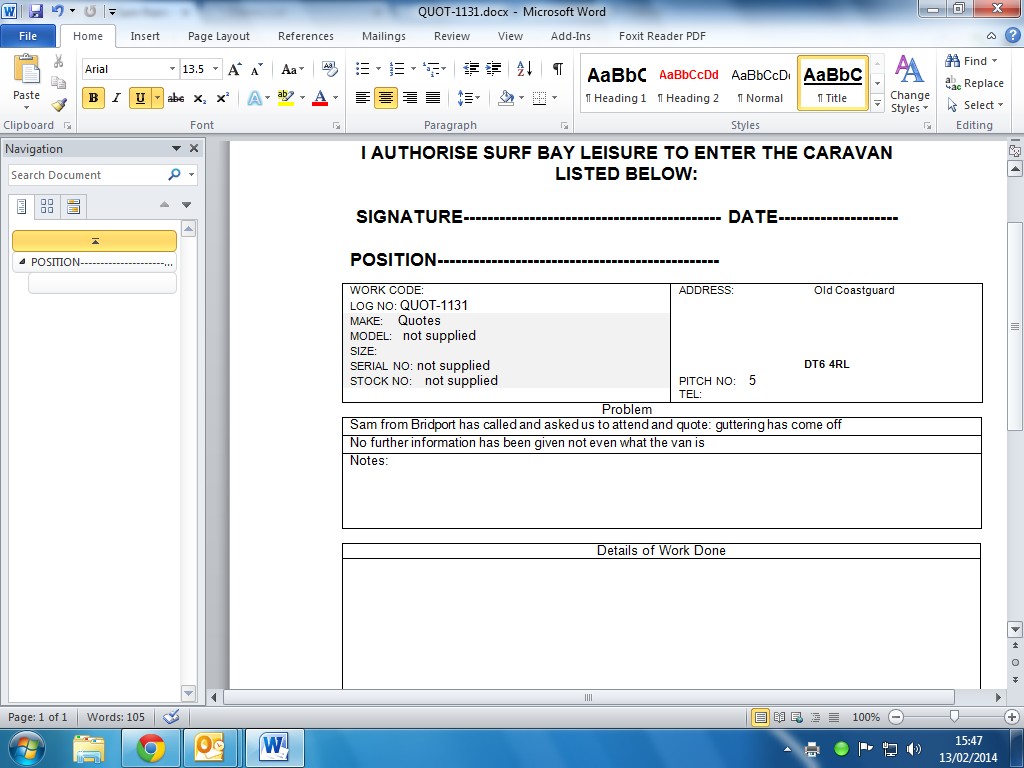Toggle Bold formatting
This screenshot has width=1024, height=768.
point(93,98)
